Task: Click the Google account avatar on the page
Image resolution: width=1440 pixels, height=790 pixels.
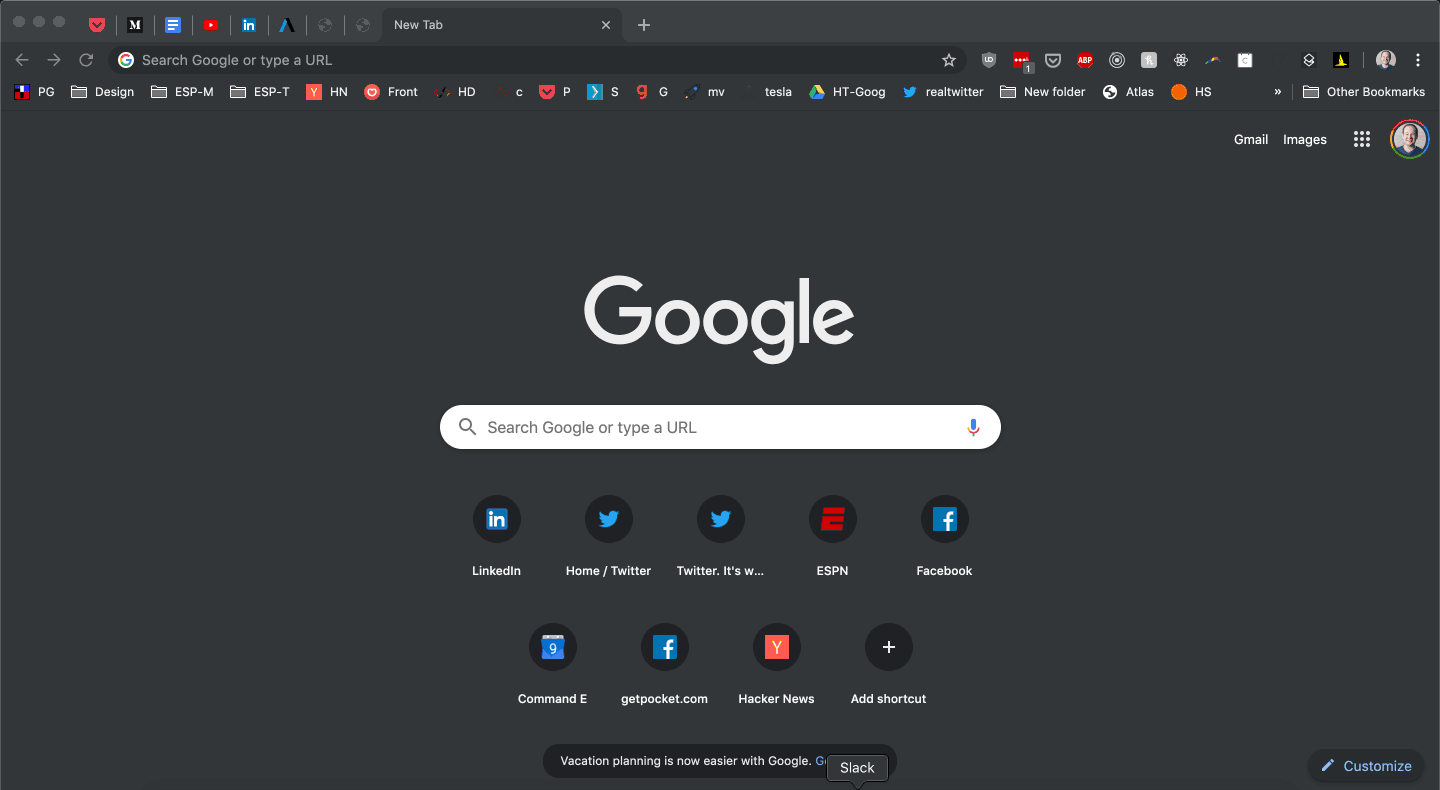Action: click(1410, 140)
